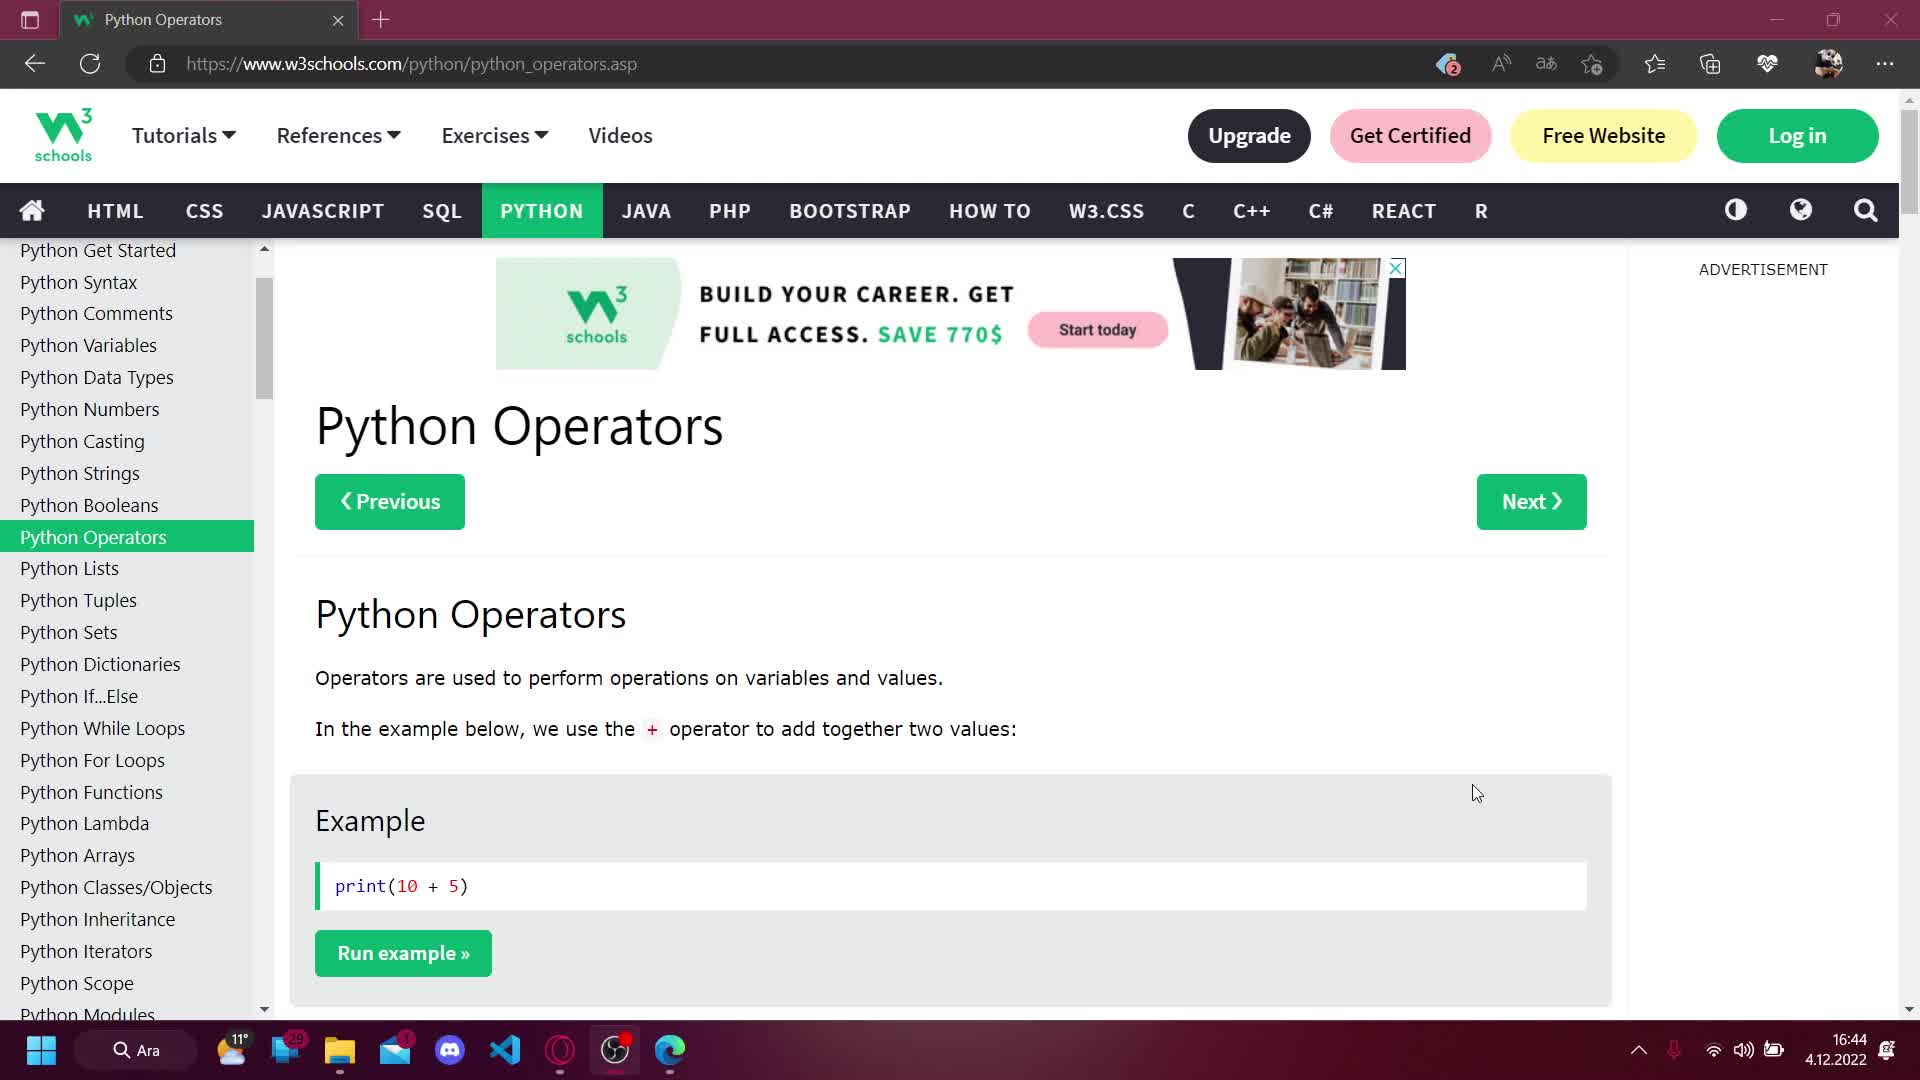Open the Read aloud icon
This screenshot has height=1080, width=1920.
[1501, 64]
